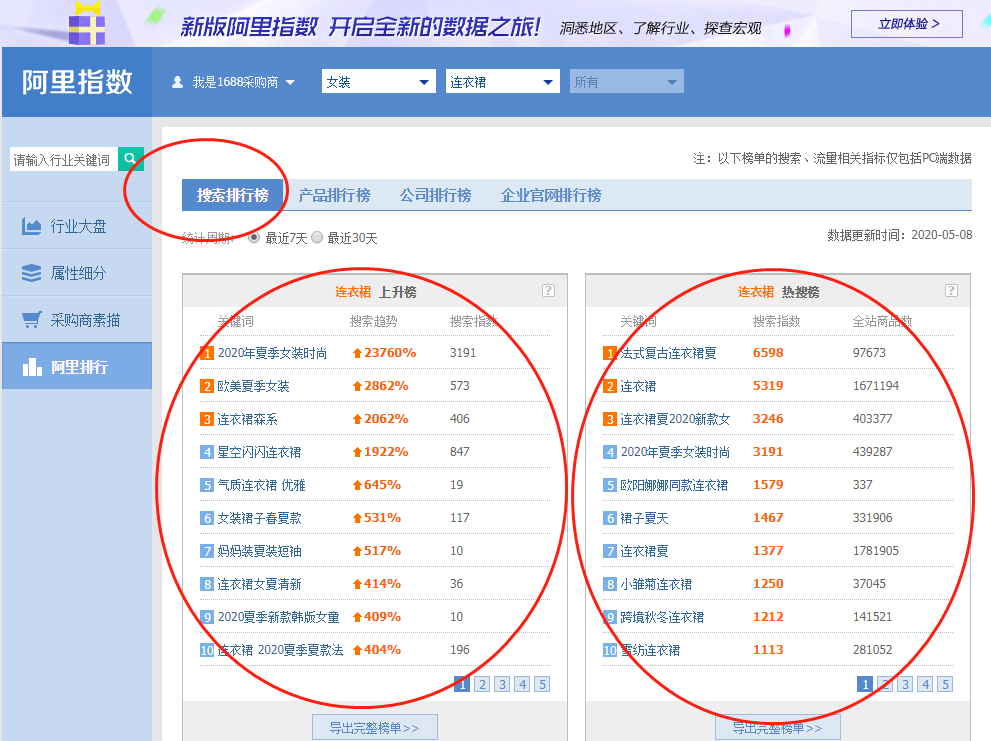
Task: Open keyword 女装裙子春夏款
Action: pyautogui.click(x=259, y=518)
